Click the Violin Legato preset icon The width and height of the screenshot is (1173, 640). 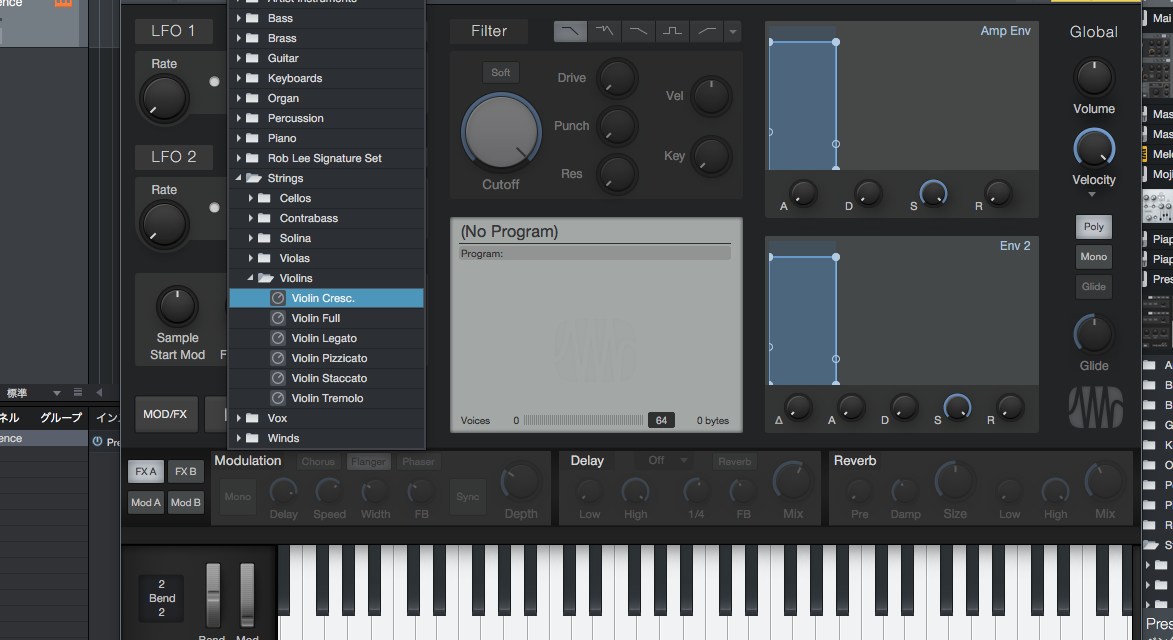(278, 338)
